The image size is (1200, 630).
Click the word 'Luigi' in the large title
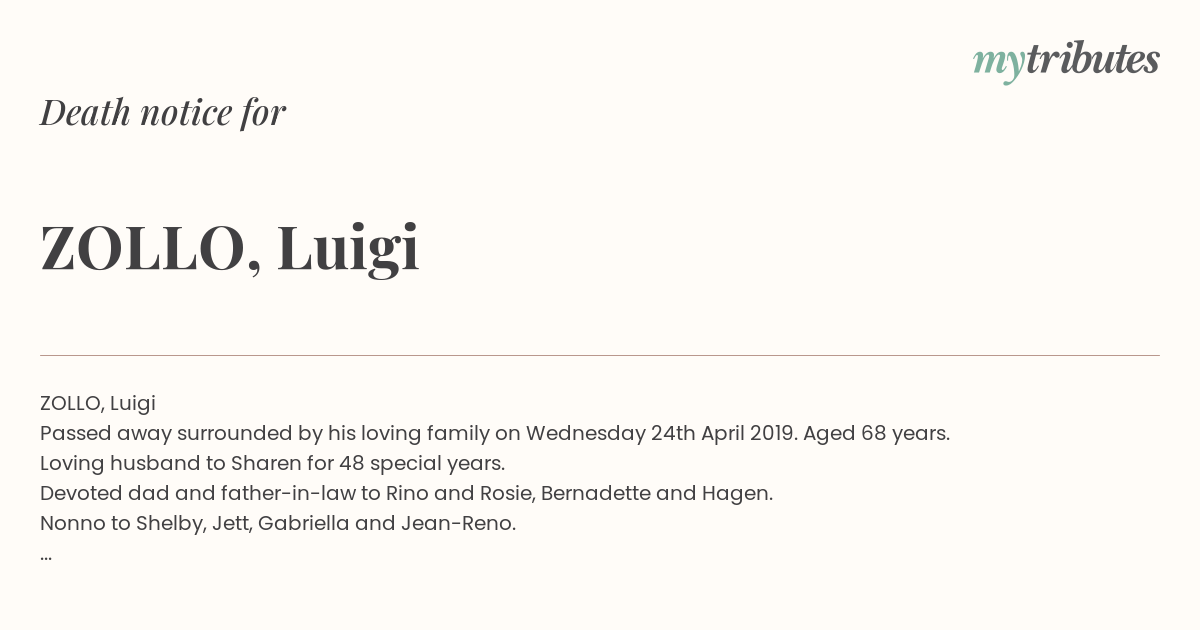tap(348, 250)
